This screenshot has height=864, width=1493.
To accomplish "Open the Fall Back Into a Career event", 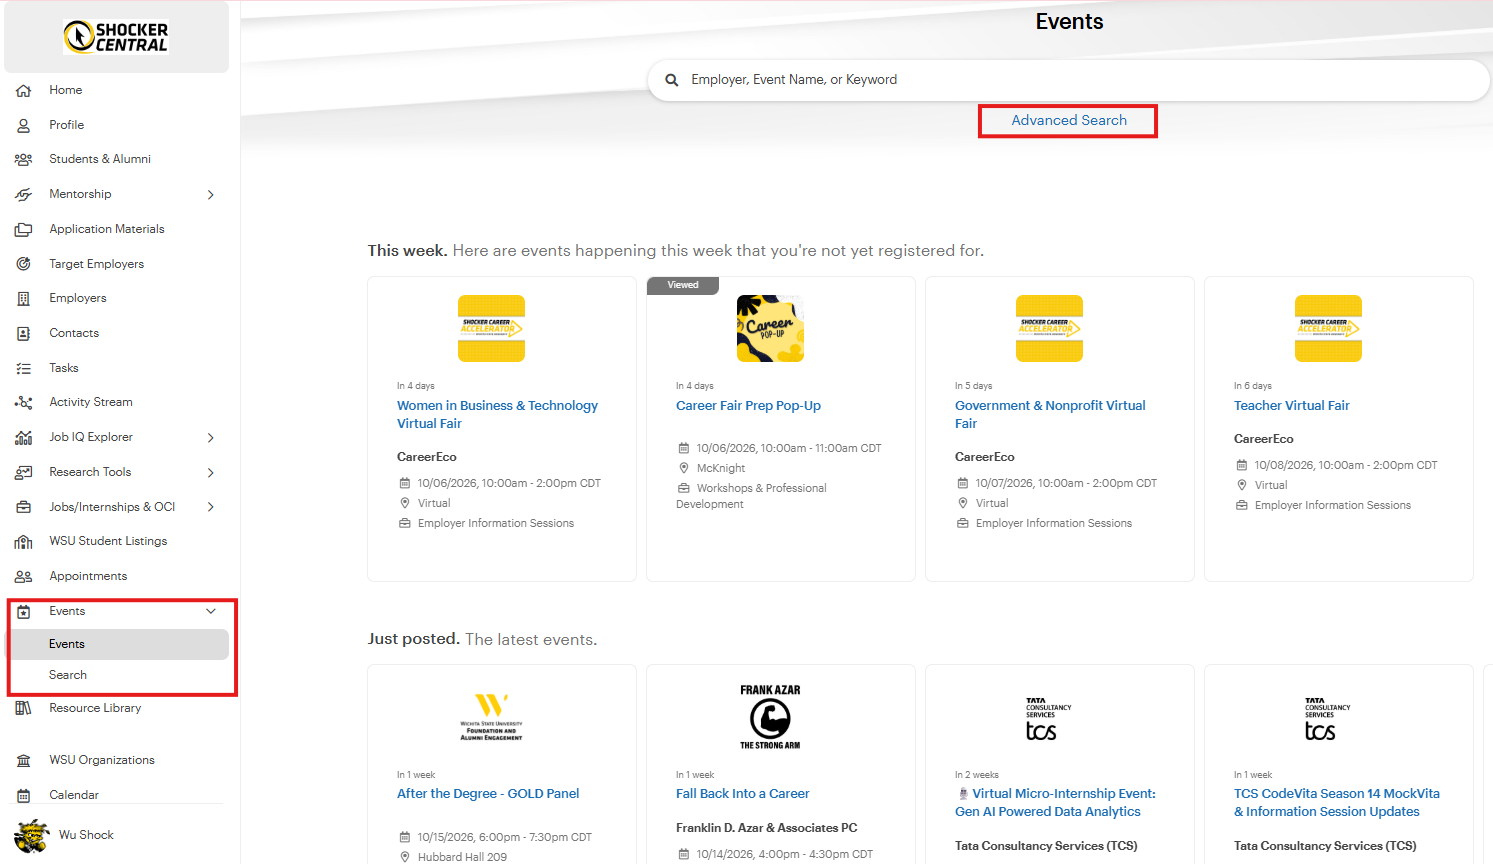I will pyautogui.click(x=743, y=793).
